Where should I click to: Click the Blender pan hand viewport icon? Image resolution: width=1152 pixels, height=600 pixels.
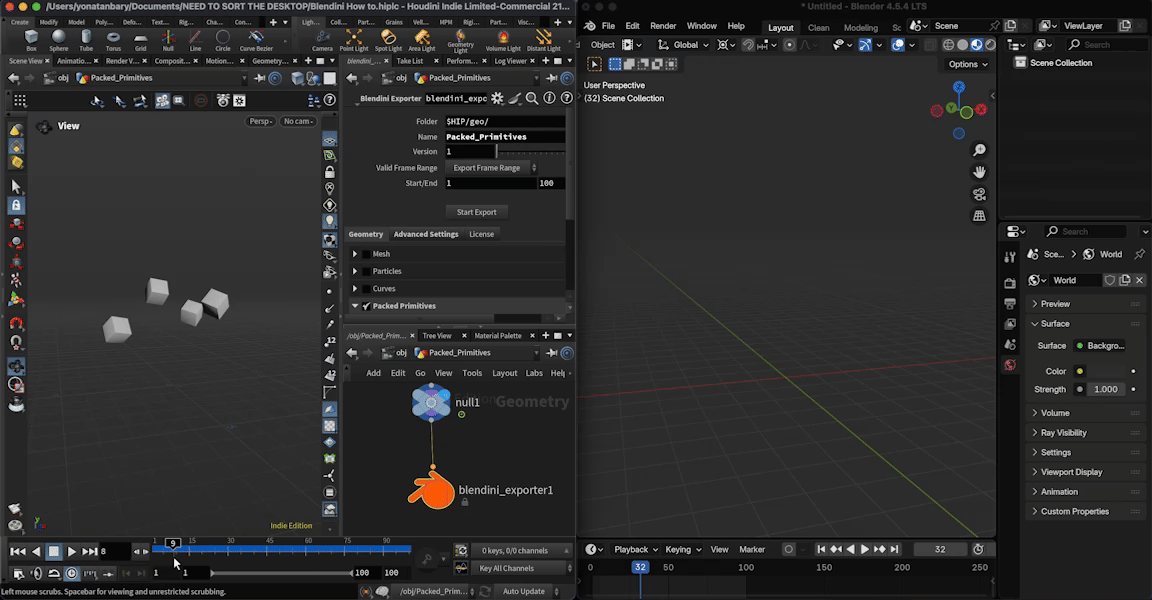coord(979,172)
